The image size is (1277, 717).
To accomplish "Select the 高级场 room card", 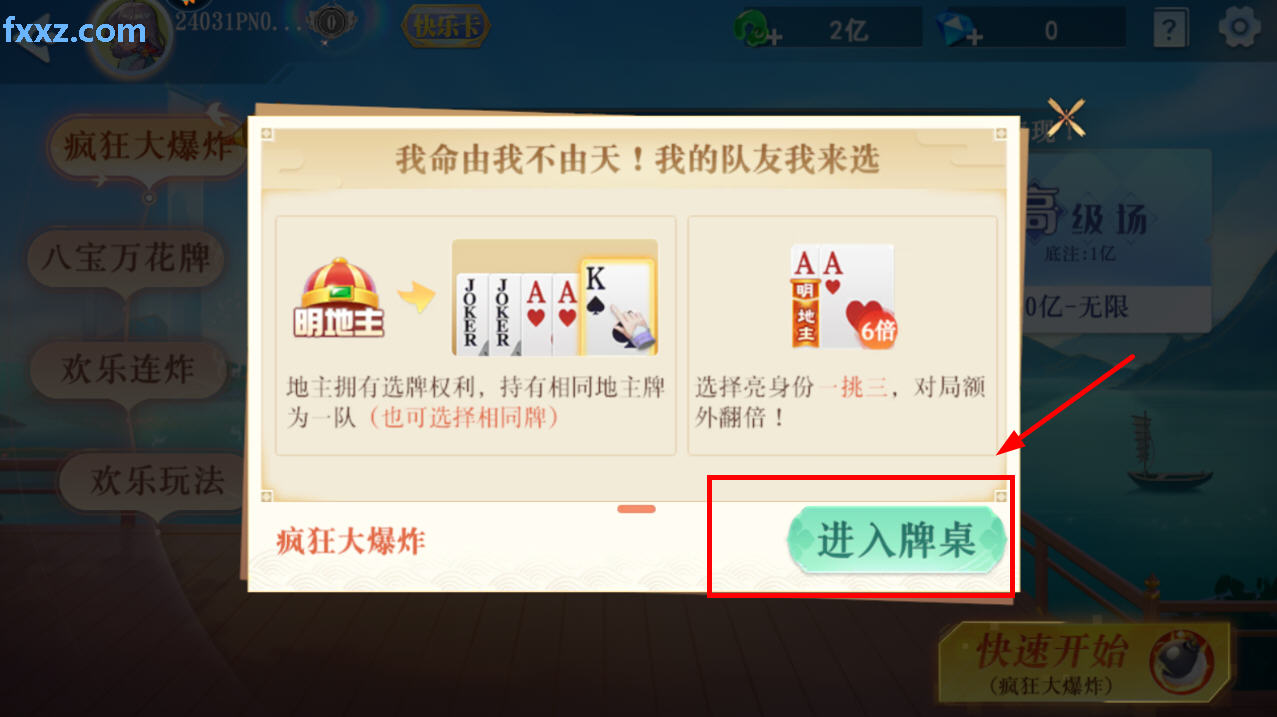I will click(1113, 235).
